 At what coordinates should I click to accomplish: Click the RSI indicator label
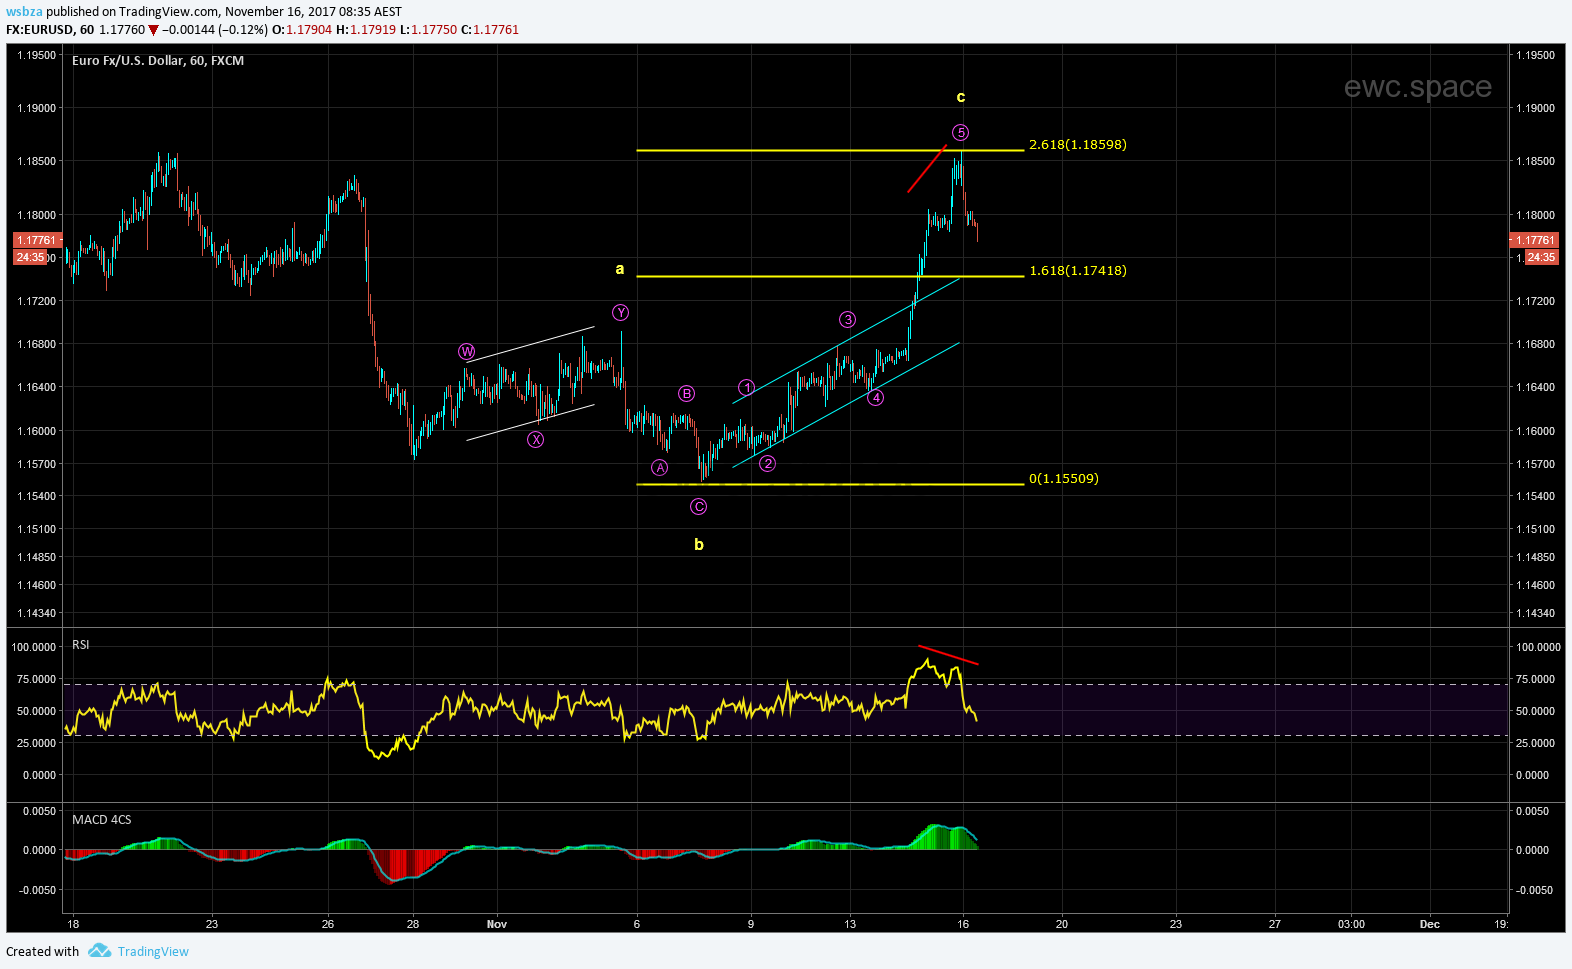[x=81, y=645]
